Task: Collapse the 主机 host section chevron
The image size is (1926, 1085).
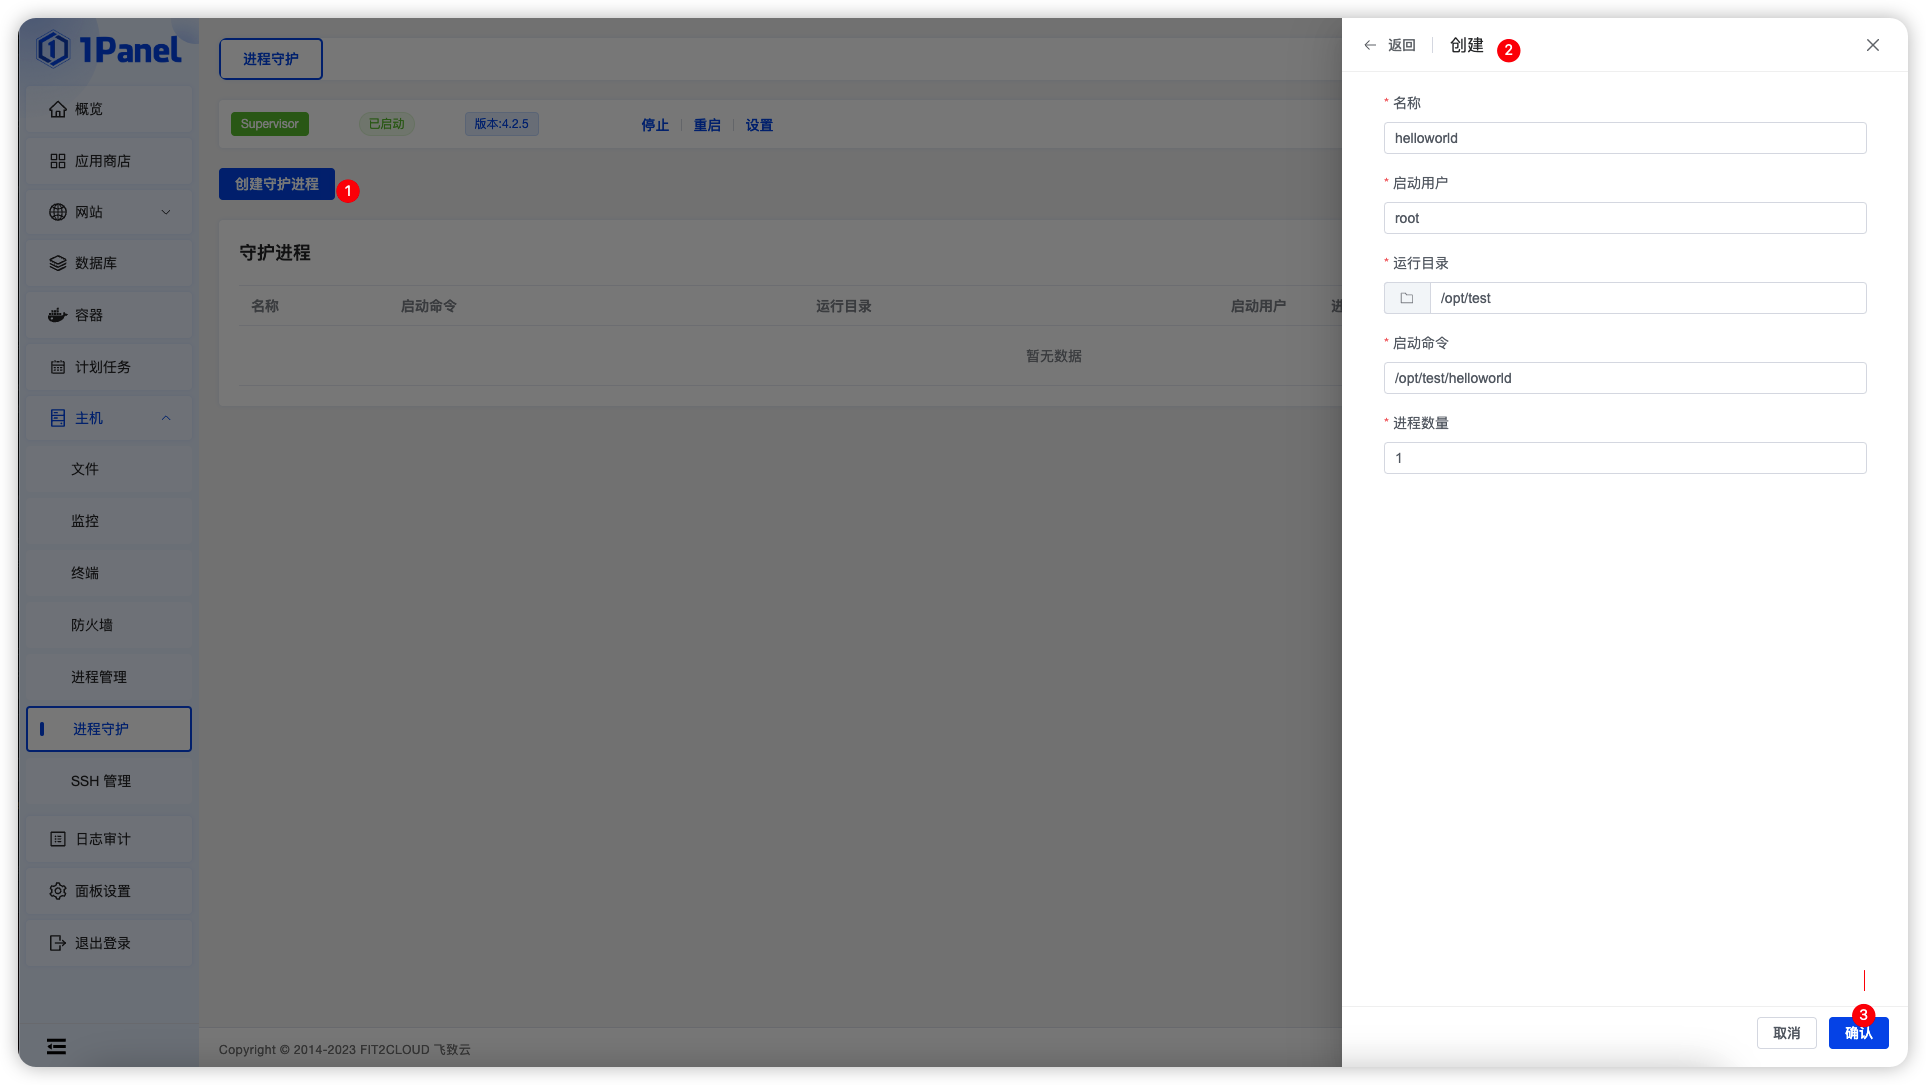Action: coord(166,417)
